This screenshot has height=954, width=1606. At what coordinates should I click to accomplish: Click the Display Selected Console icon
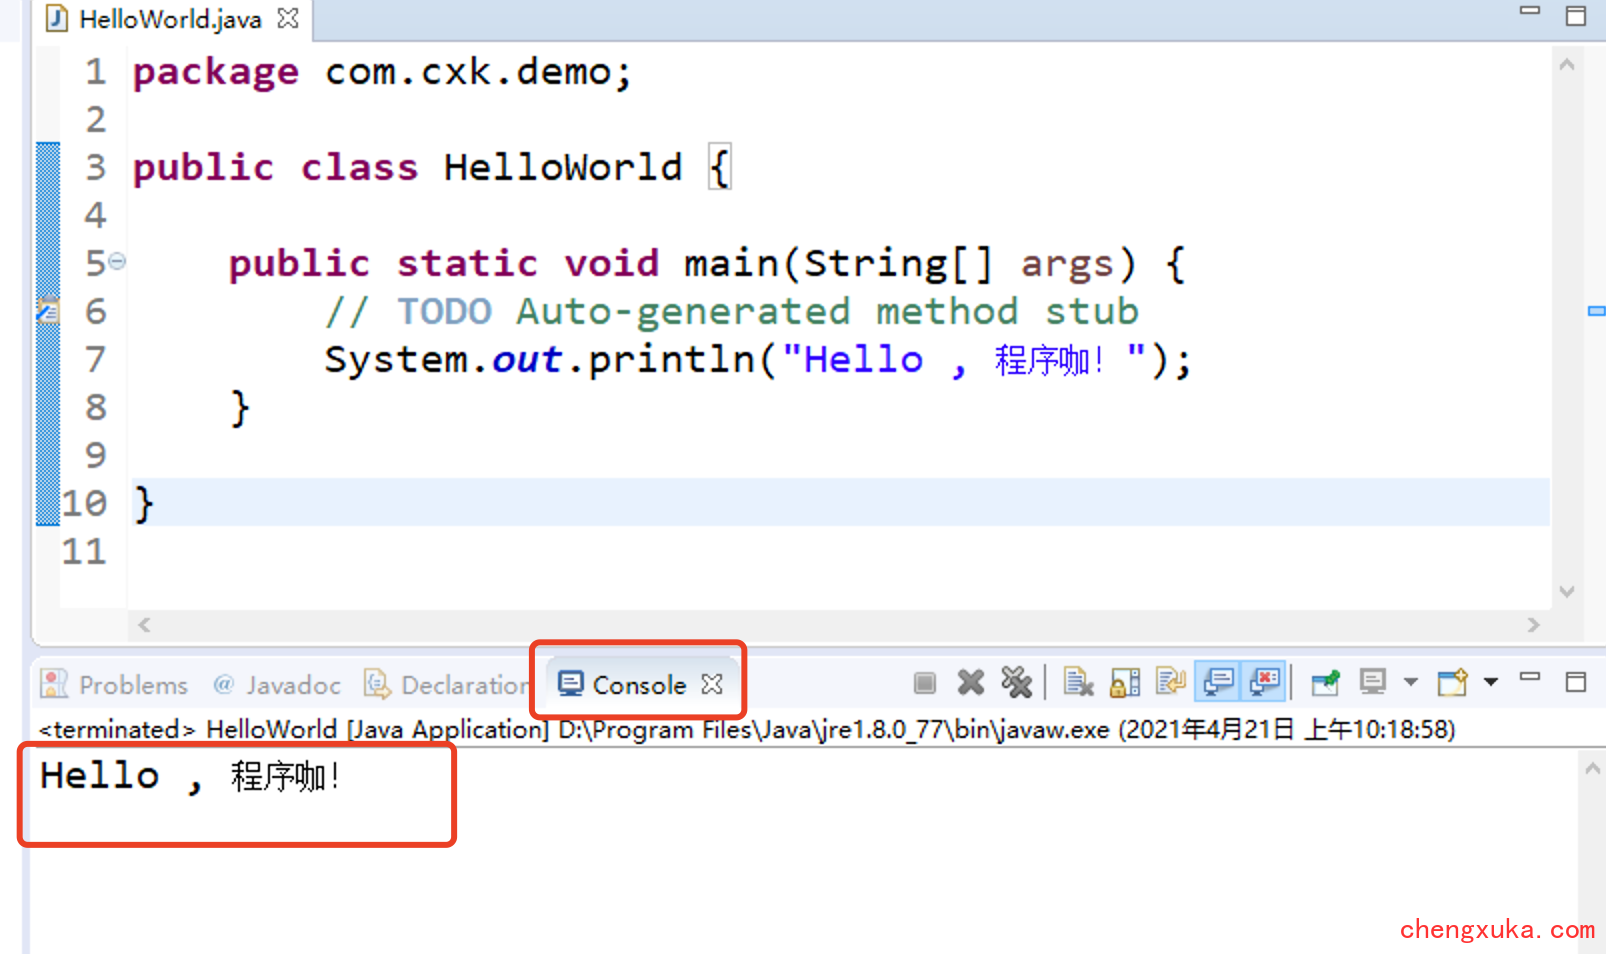(x=1373, y=683)
